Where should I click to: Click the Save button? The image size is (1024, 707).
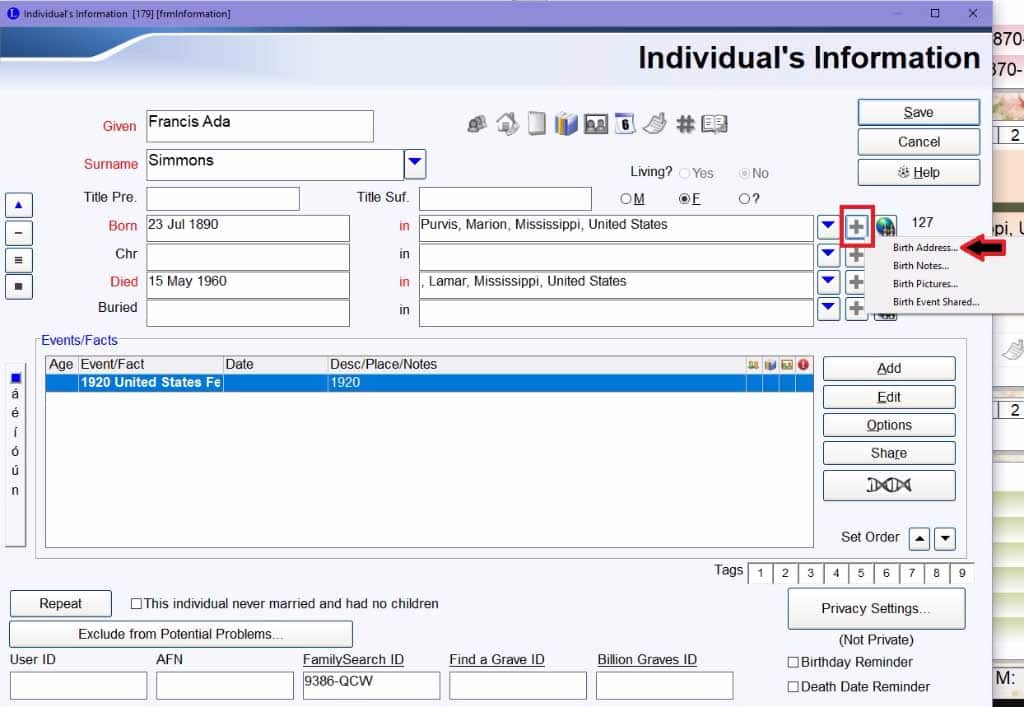pos(919,112)
